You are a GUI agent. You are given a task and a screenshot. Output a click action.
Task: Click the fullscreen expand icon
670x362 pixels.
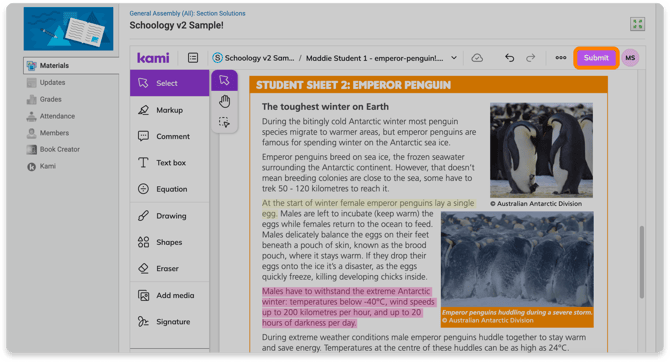pyautogui.click(x=637, y=24)
